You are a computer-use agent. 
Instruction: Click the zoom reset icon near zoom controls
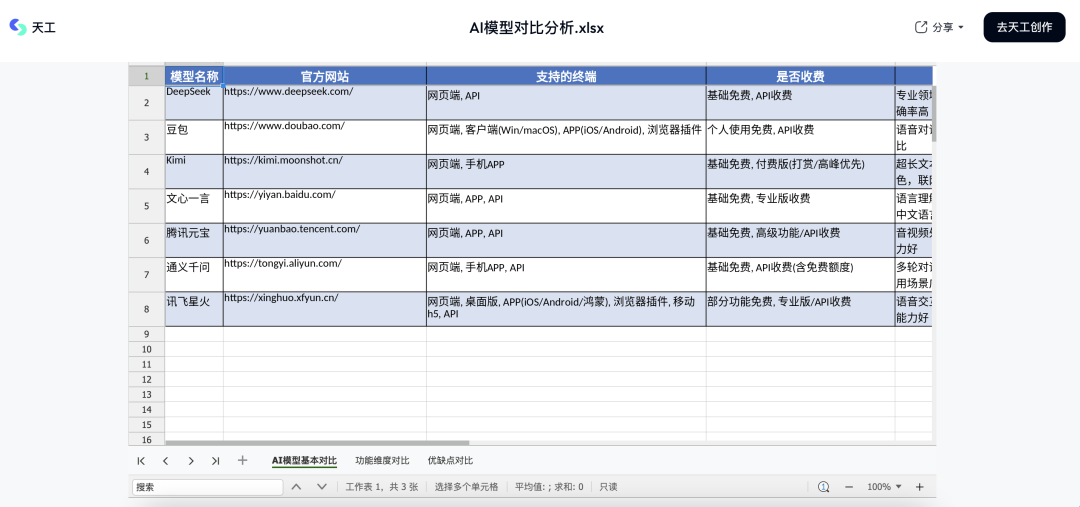[823, 487]
